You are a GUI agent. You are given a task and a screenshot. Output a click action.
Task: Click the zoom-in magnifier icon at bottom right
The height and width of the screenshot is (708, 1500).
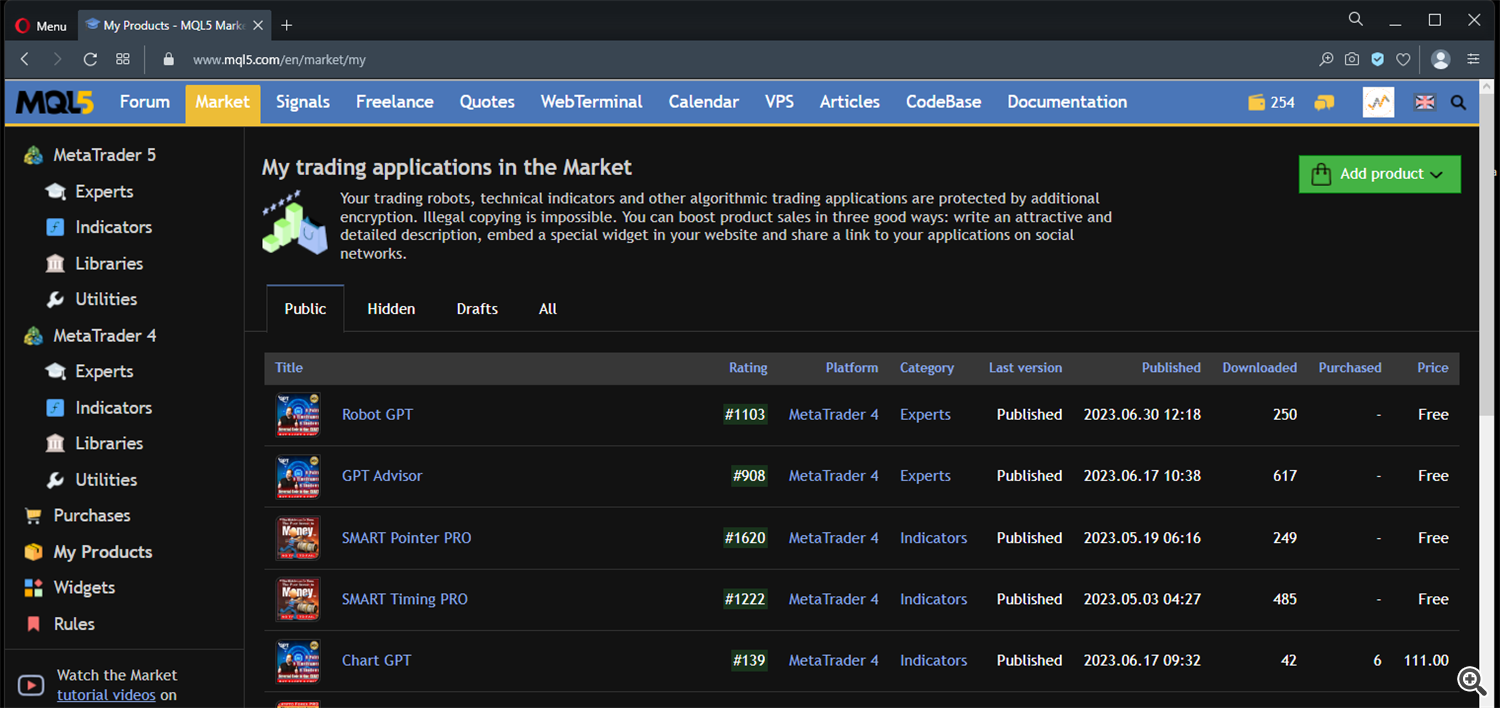coord(1471,680)
